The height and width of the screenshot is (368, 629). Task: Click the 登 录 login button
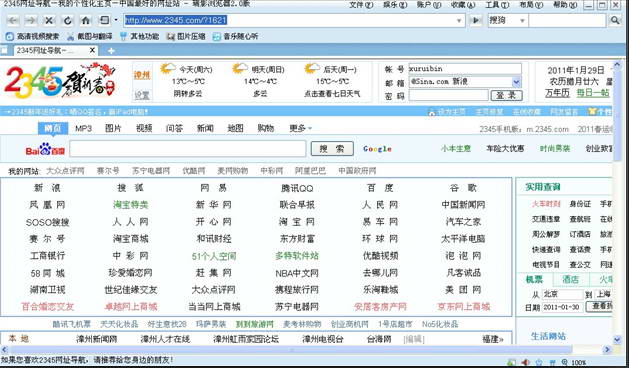click(507, 96)
